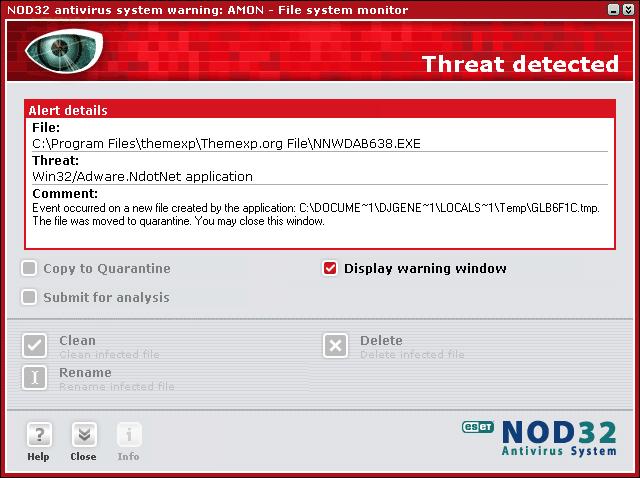Uncheck Display warning window checkbox
The image size is (640, 478).
point(330,269)
